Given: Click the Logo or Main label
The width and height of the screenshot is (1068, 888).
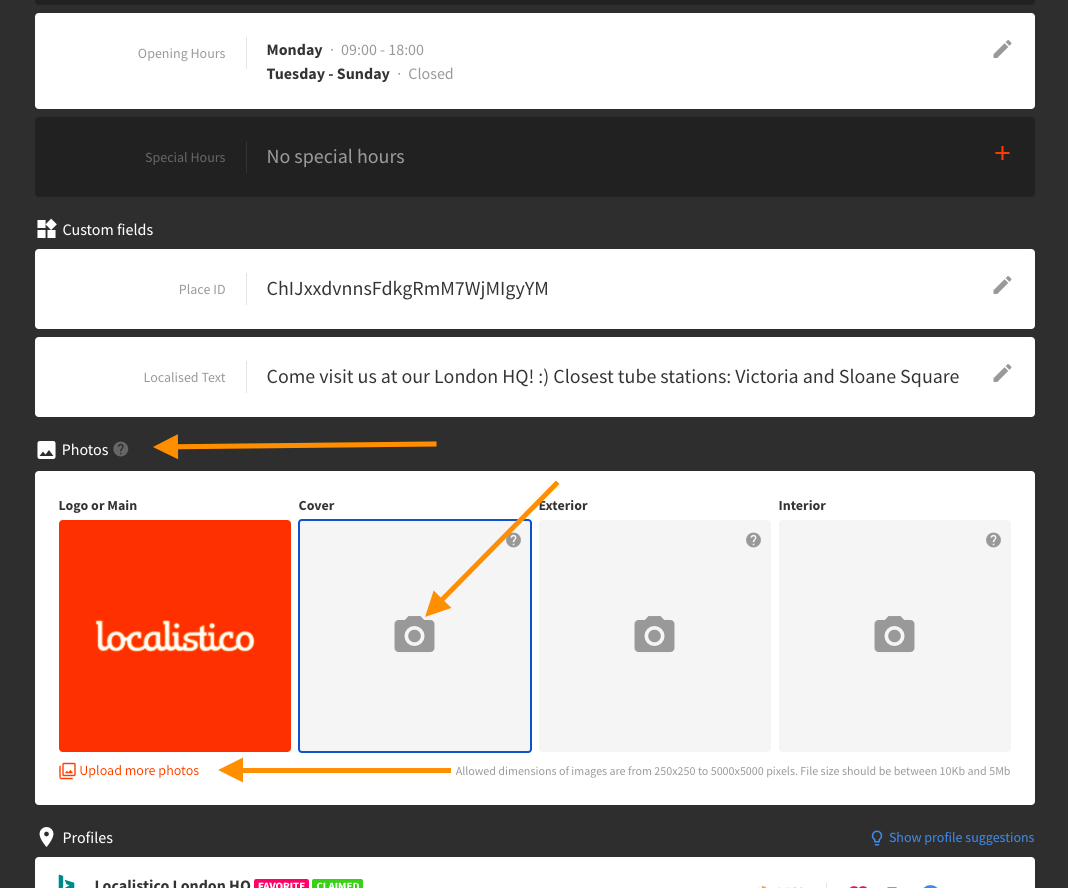Looking at the screenshot, I should tap(97, 505).
